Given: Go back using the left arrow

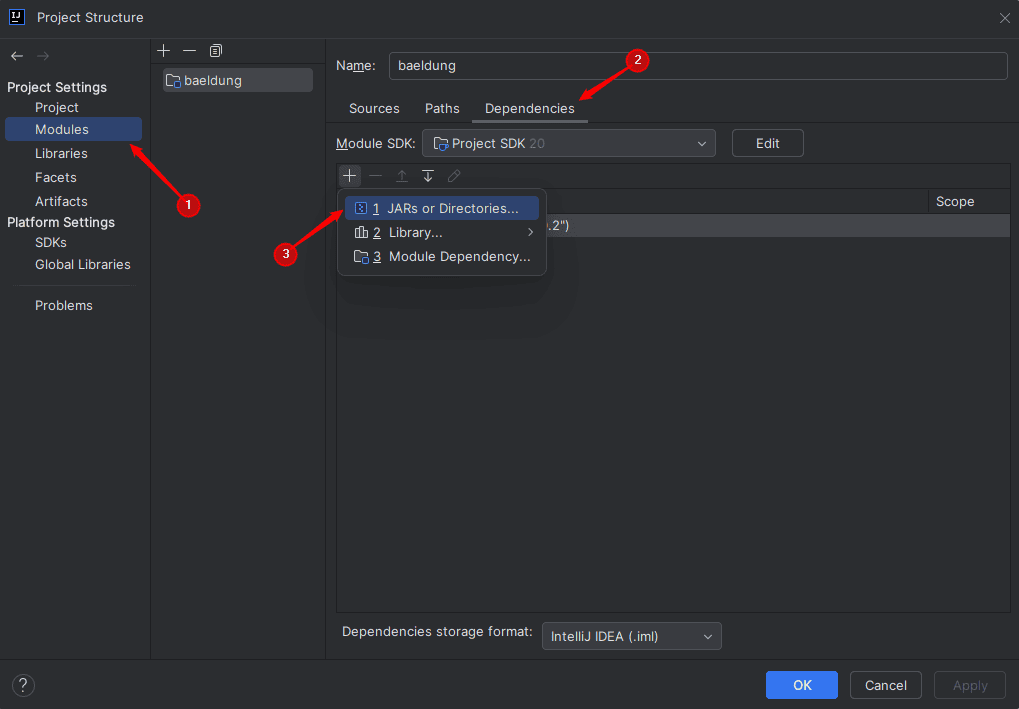Looking at the screenshot, I should click(x=17, y=56).
